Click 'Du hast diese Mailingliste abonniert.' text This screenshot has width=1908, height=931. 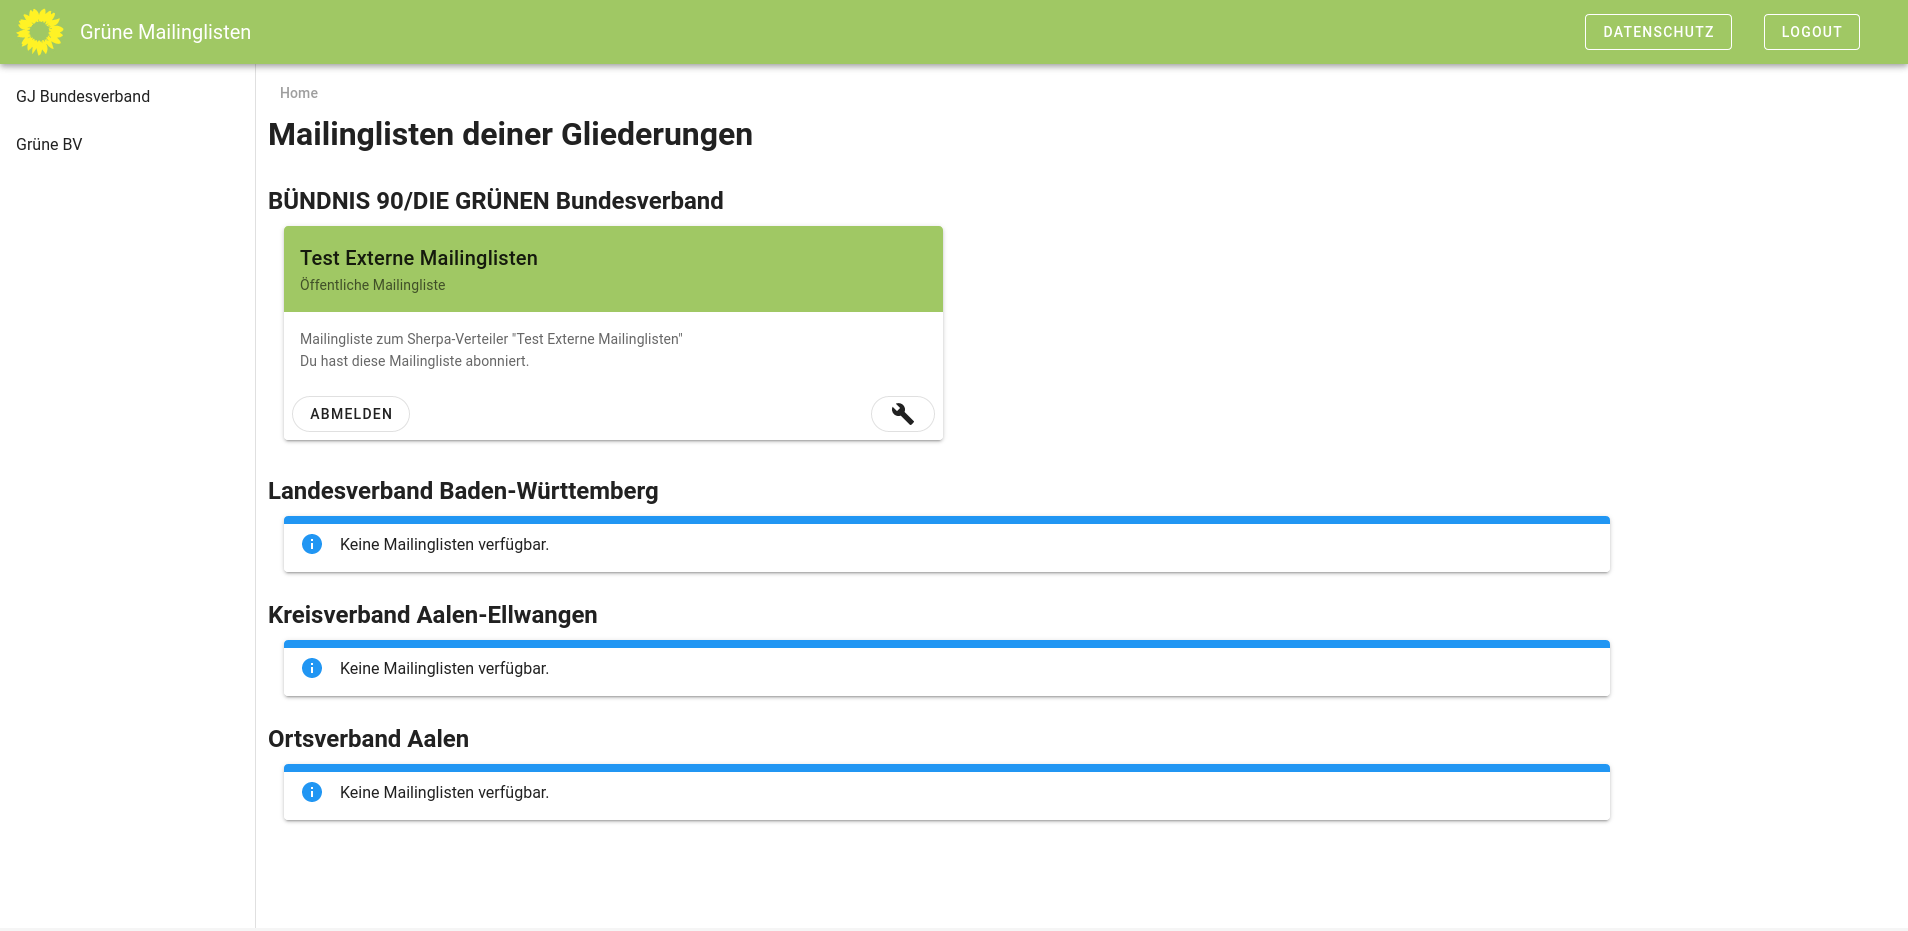point(414,361)
